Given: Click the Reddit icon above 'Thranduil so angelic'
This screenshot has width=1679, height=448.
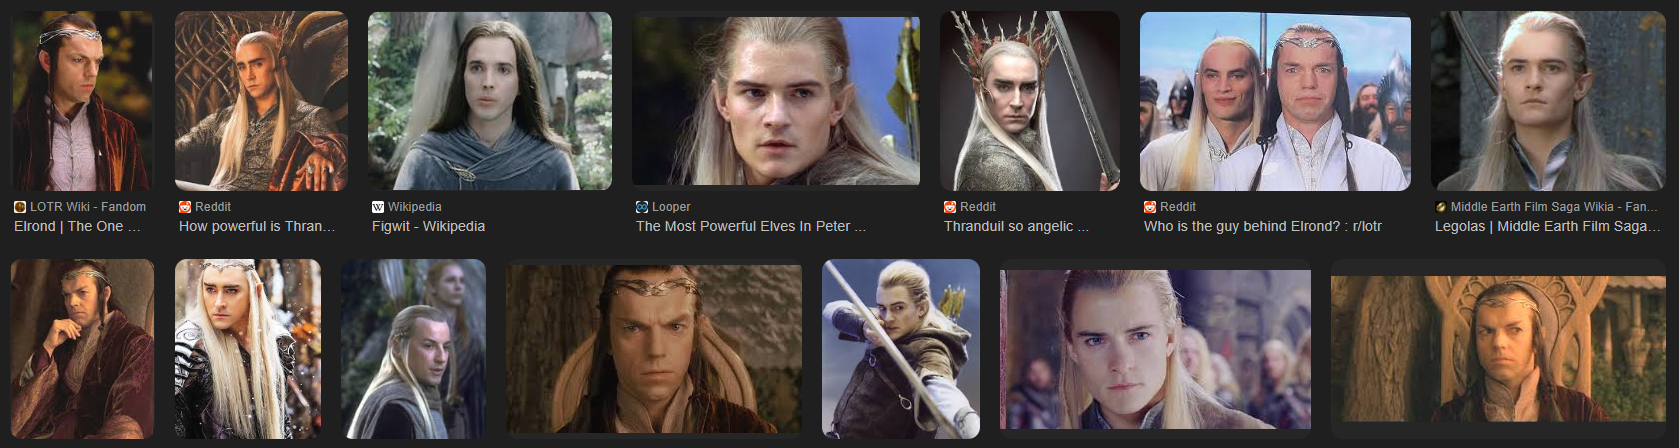Looking at the screenshot, I should coord(950,207).
